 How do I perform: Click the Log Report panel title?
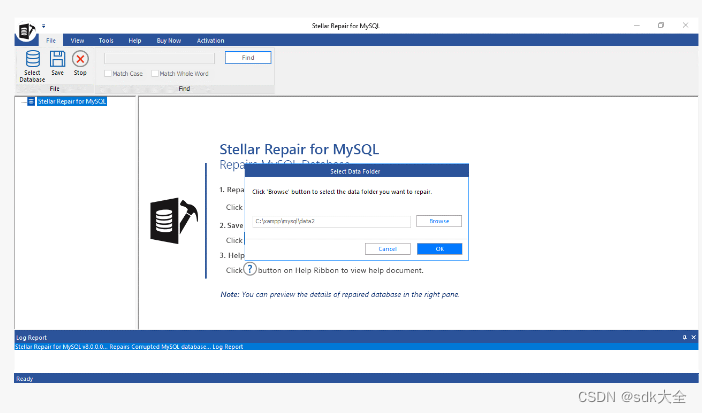click(x=31, y=337)
